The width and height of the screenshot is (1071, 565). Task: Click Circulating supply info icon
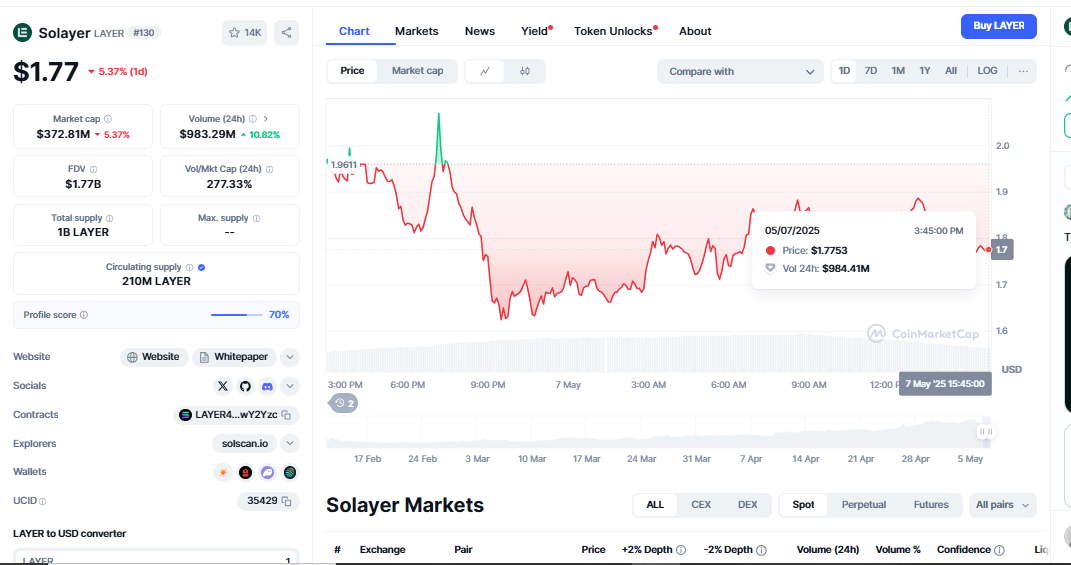(189, 268)
